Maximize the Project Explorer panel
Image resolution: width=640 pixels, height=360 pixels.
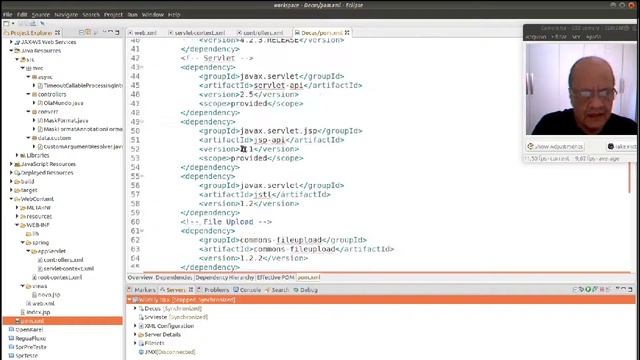click(117, 32)
